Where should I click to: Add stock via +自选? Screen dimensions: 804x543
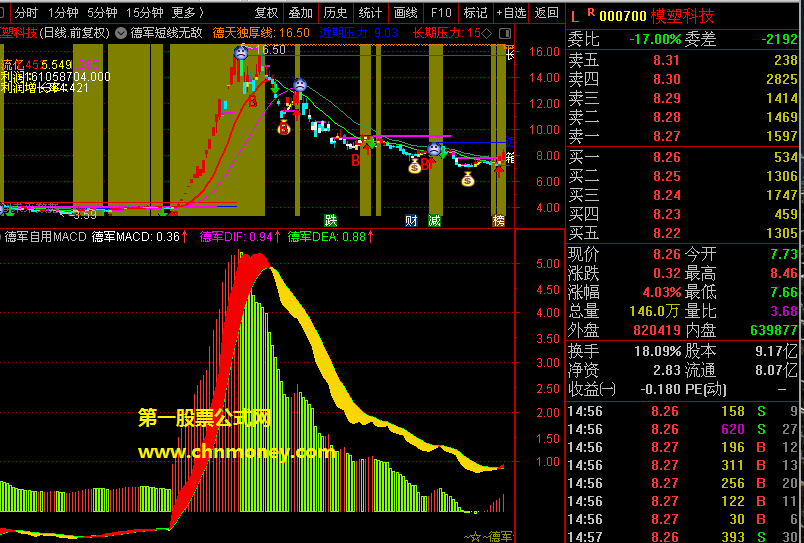[x=511, y=12]
